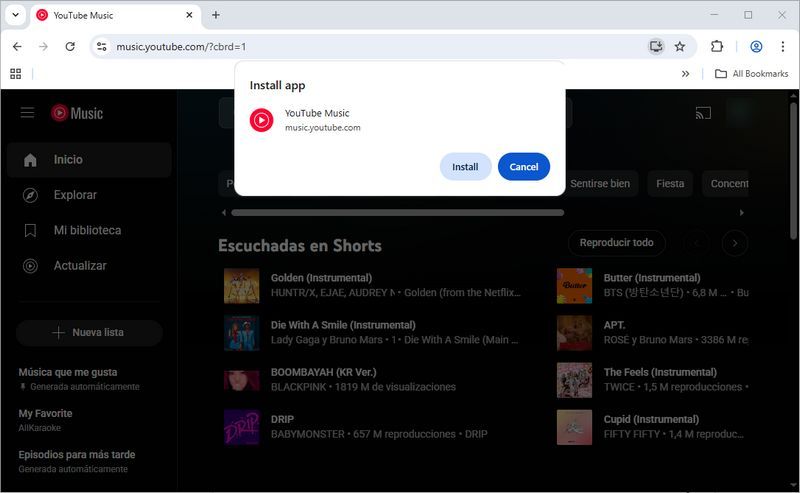The height and width of the screenshot is (493, 800).
Task: Go back using browser back arrow
Action: [17, 46]
